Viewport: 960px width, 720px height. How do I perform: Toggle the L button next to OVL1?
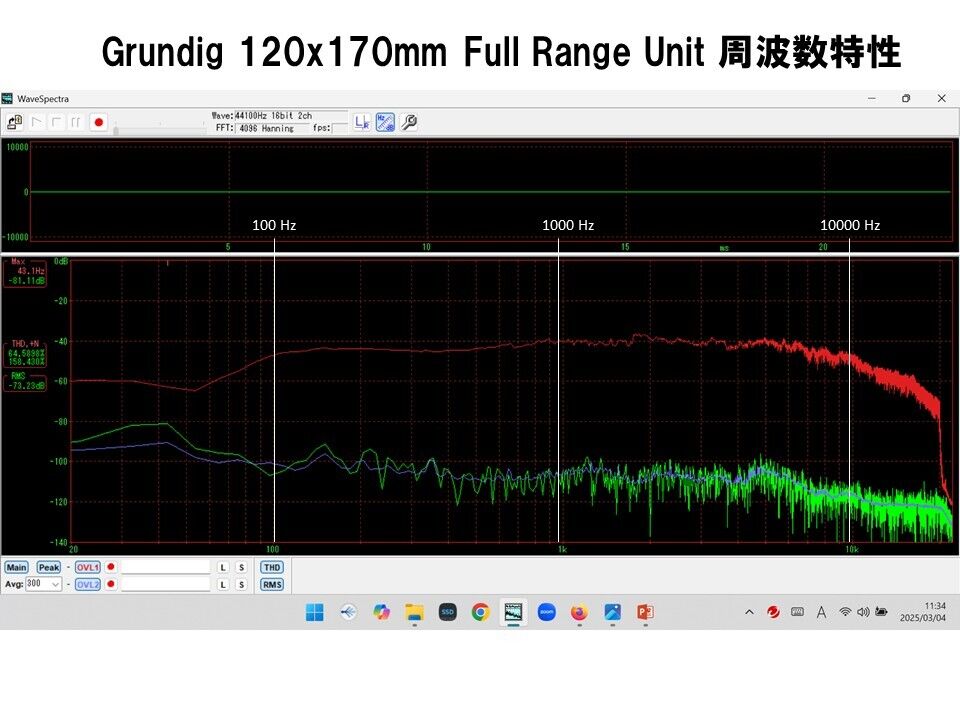(x=223, y=567)
